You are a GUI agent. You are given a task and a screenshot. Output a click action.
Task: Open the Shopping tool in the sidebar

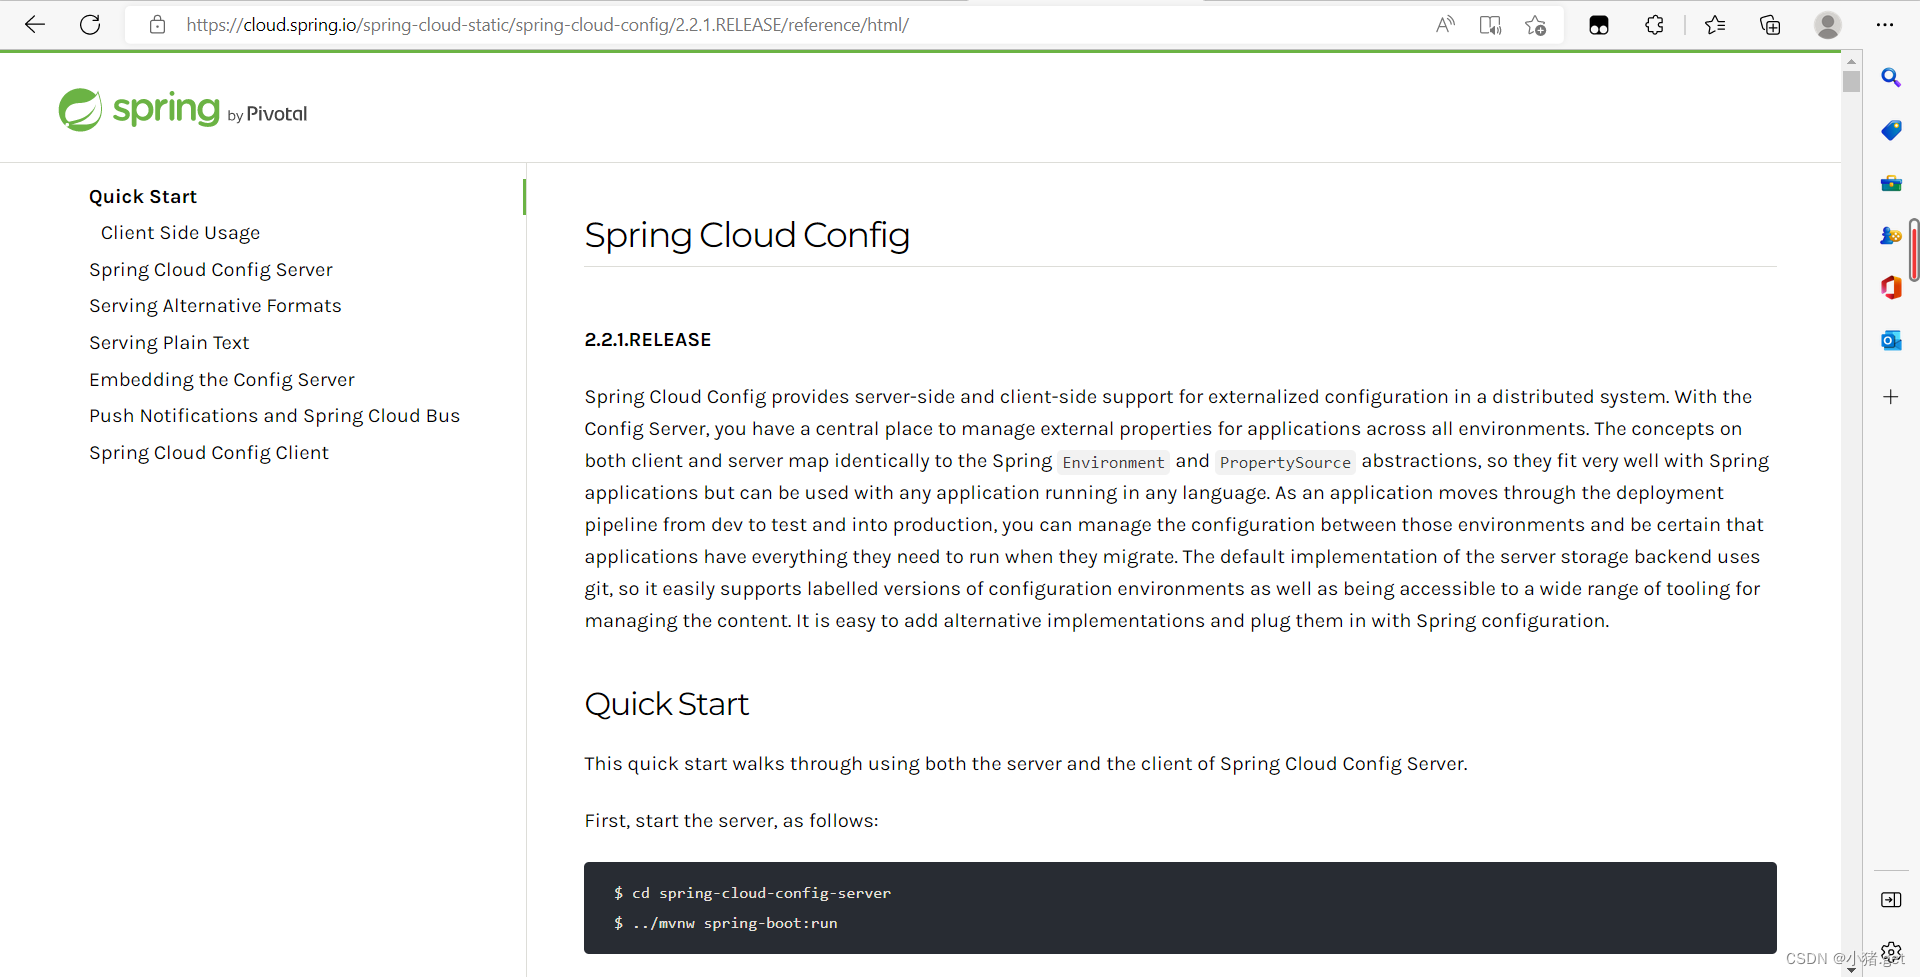[x=1892, y=130]
